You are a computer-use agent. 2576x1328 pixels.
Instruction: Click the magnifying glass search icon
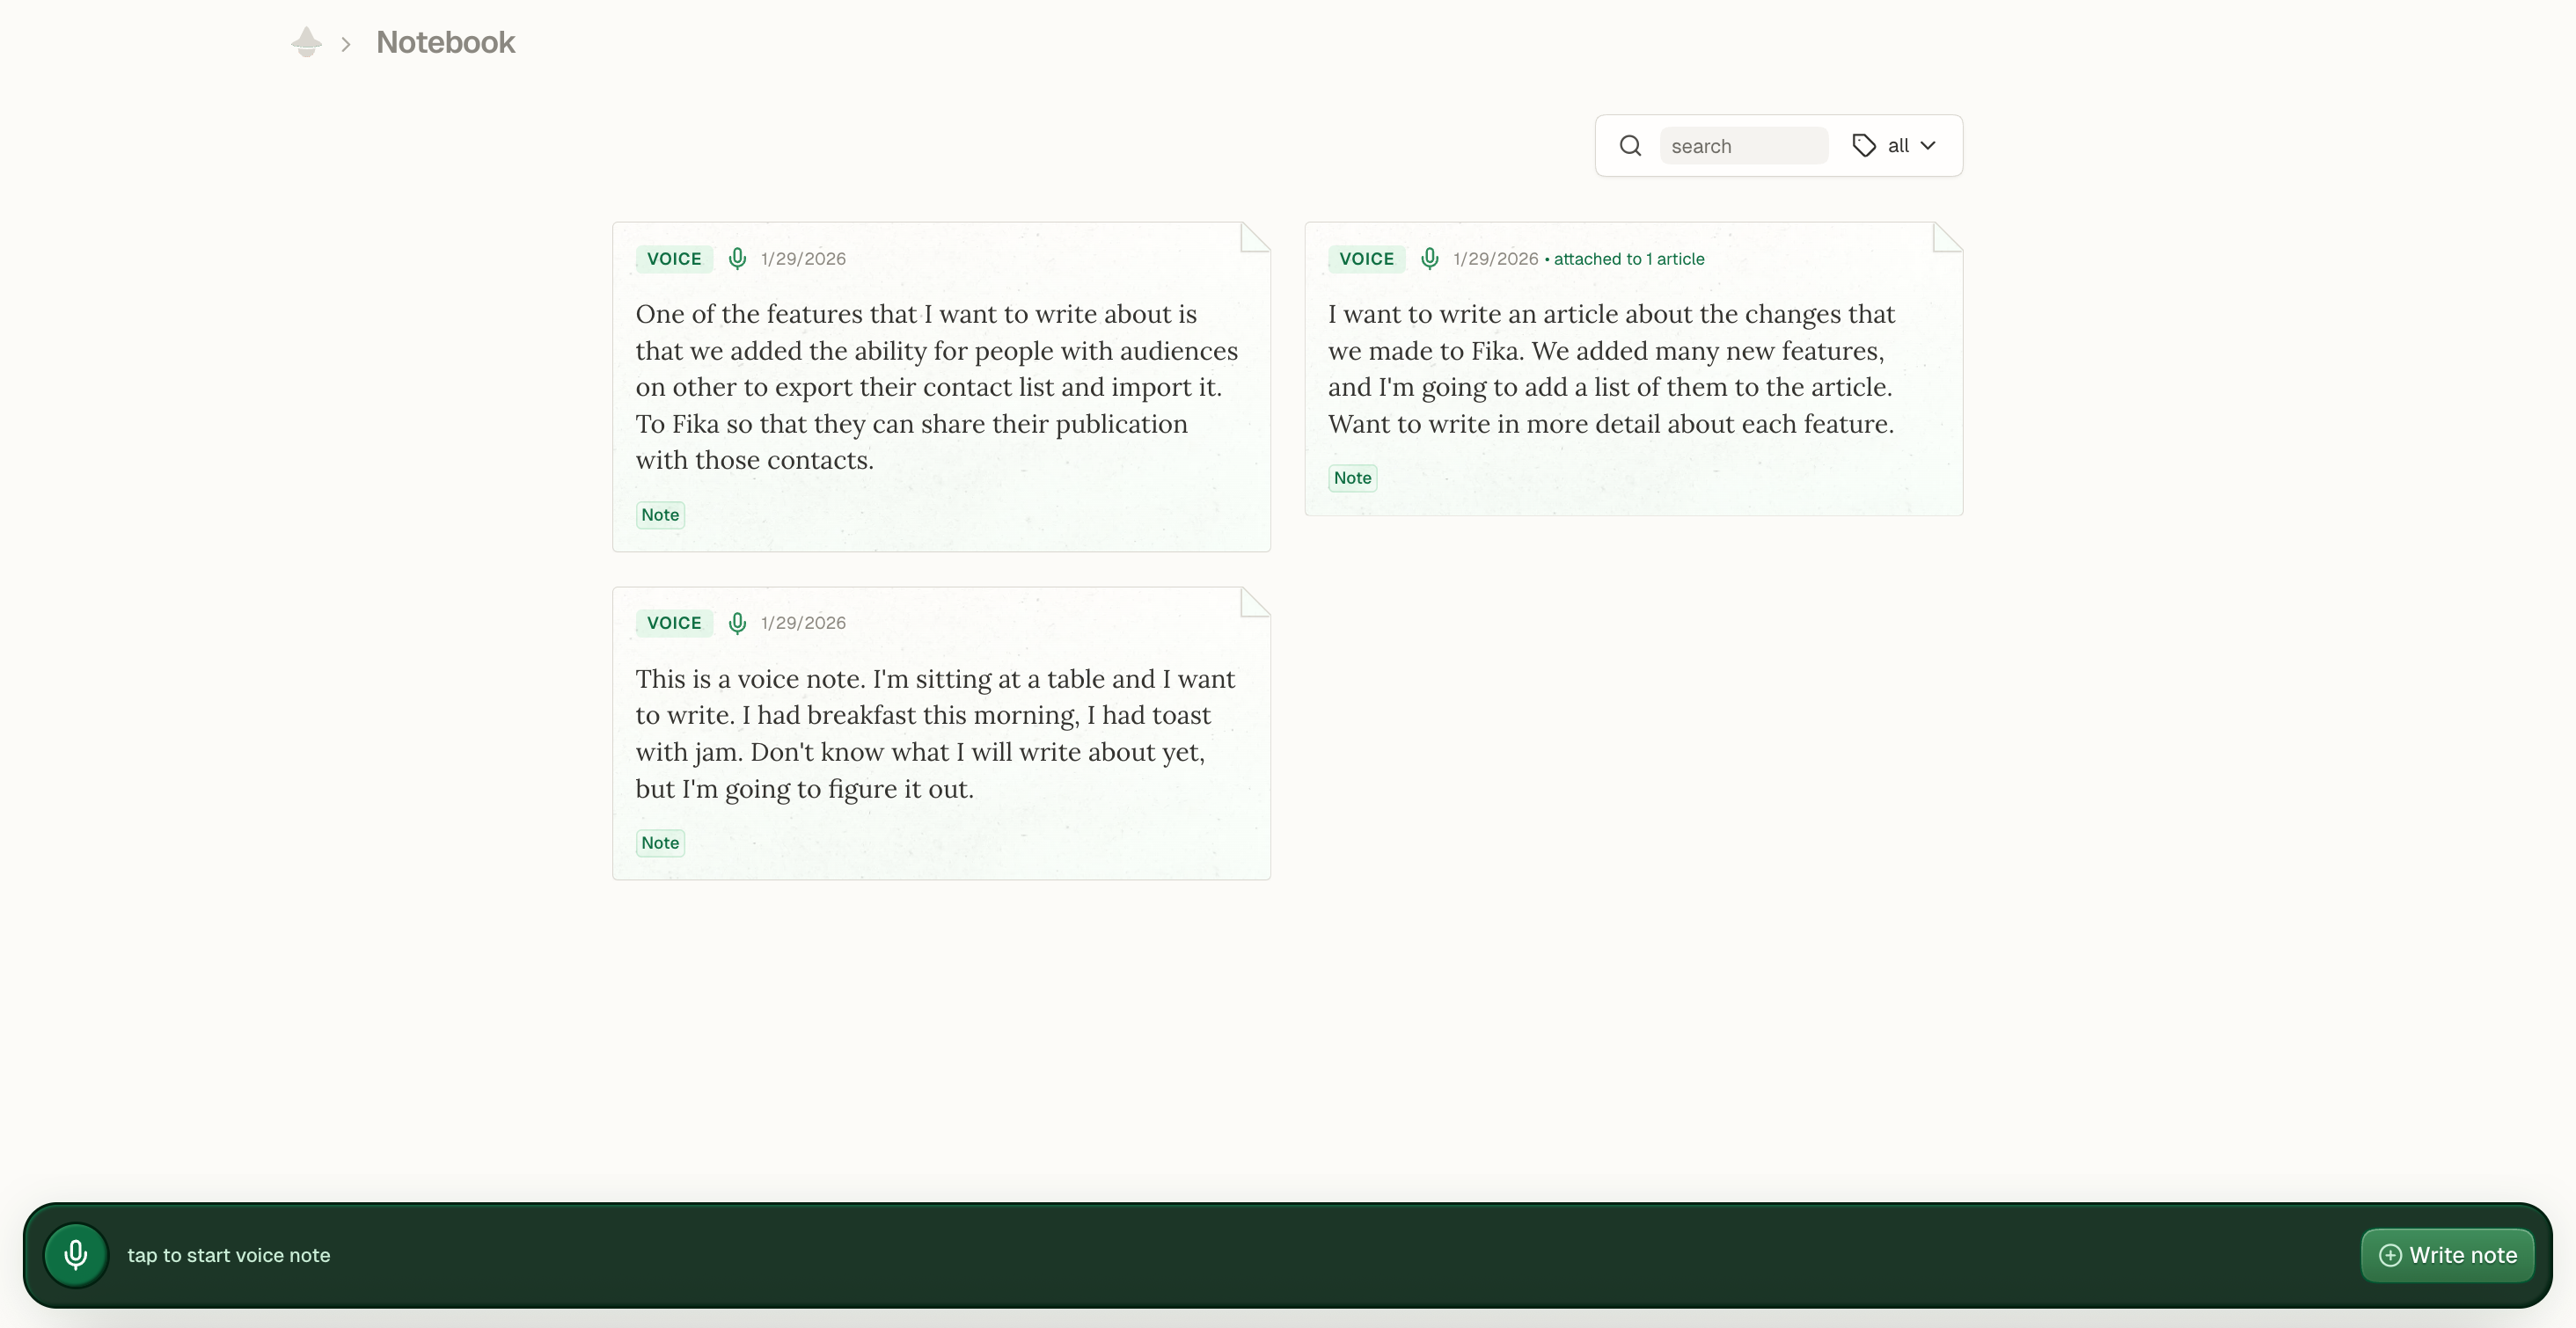click(1630, 145)
